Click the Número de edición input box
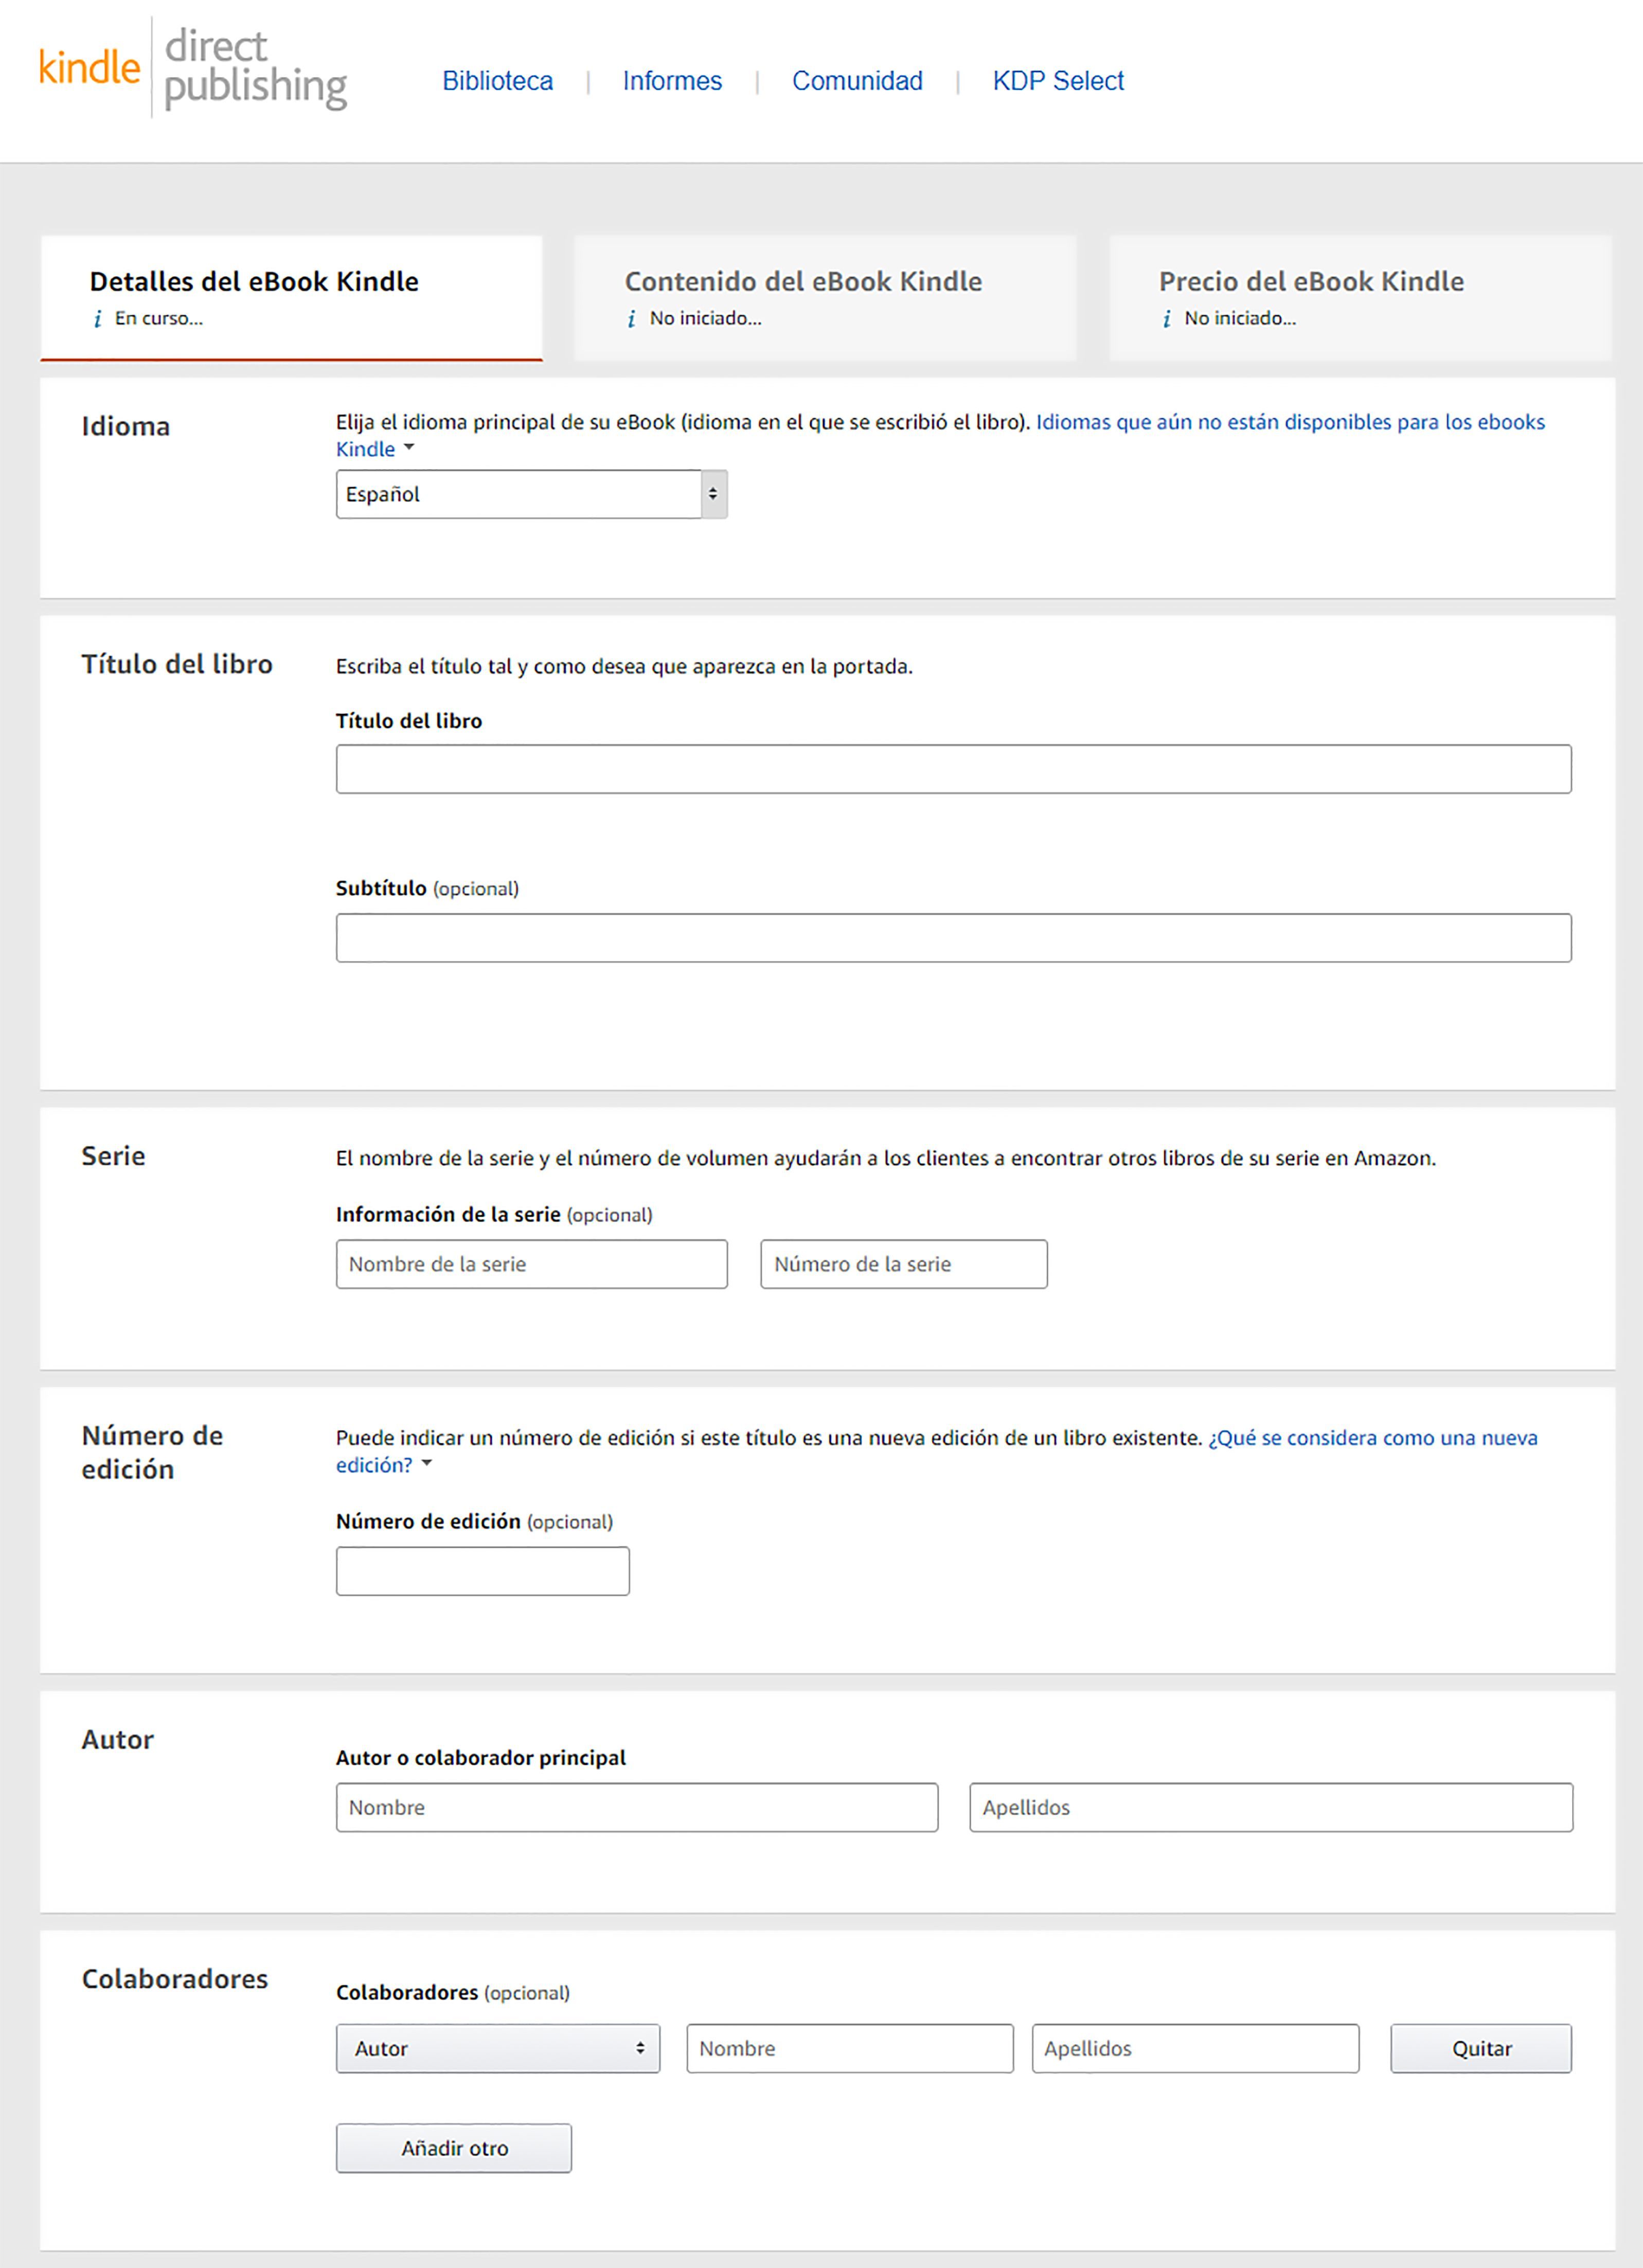The width and height of the screenshot is (1643, 2268). coord(482,1571)
